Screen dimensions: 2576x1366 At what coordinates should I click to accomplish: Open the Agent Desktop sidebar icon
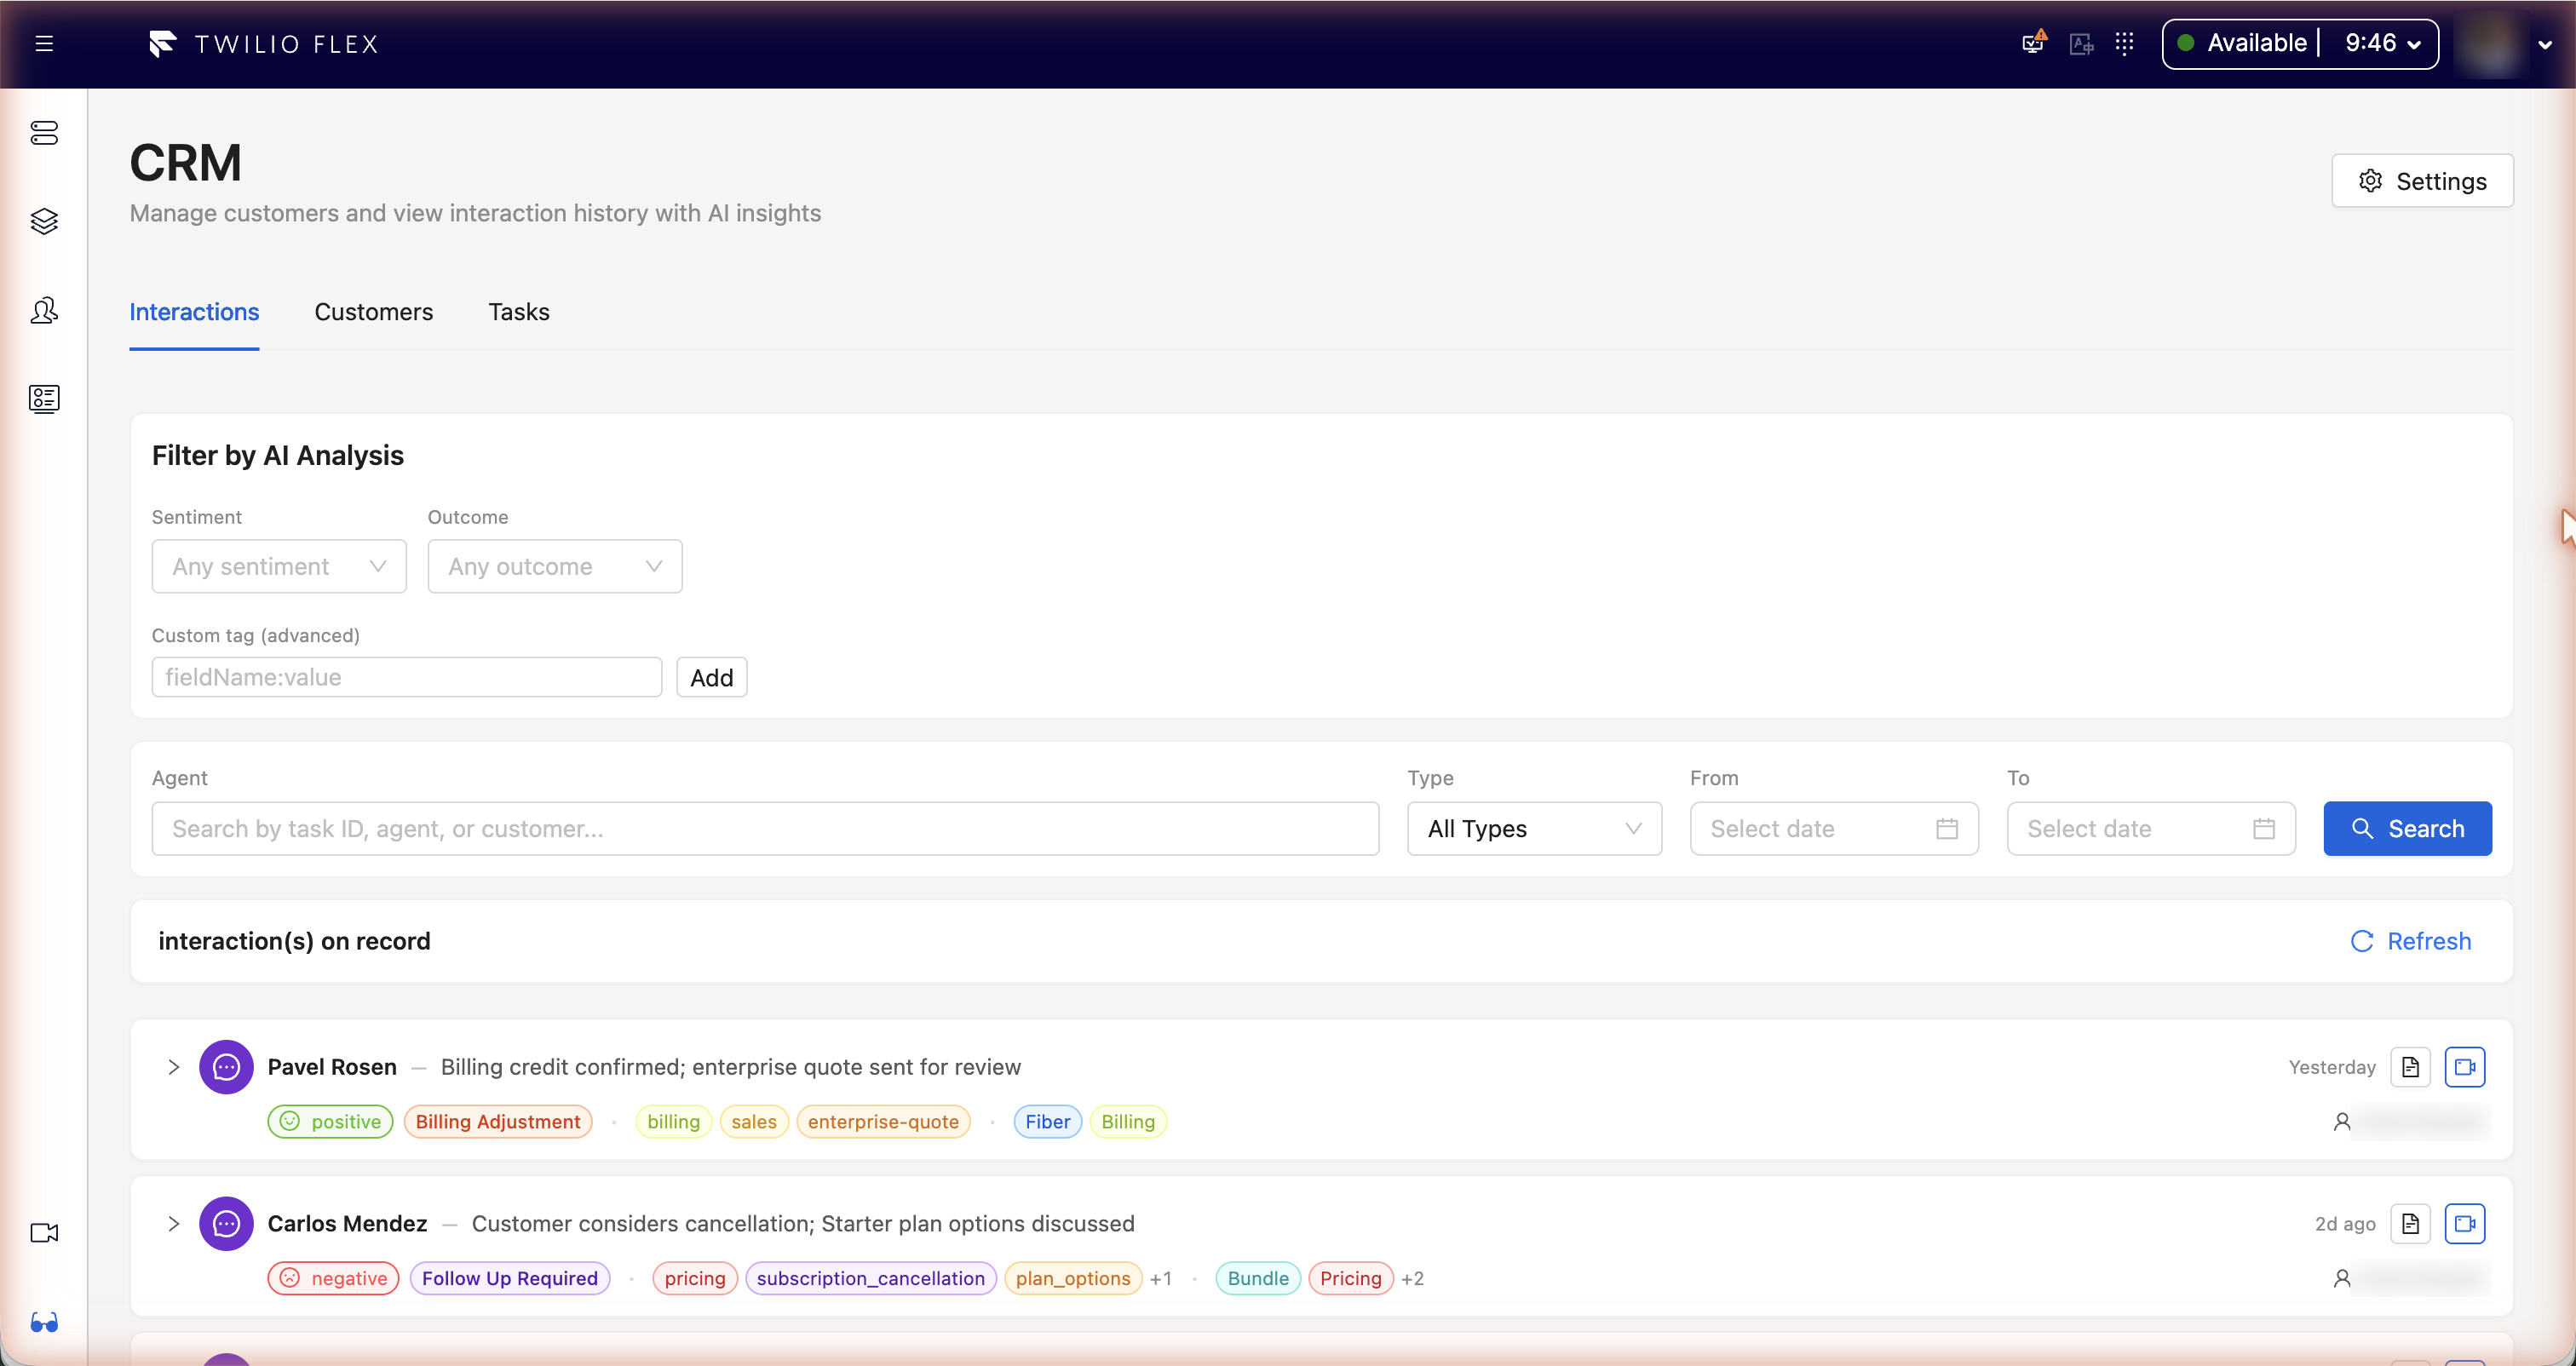(x=44, y=133)
